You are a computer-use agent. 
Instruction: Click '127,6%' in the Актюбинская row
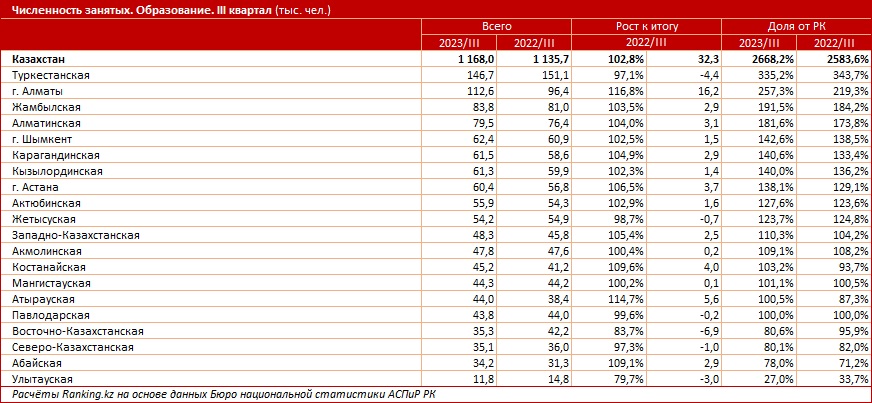point(777,204)
